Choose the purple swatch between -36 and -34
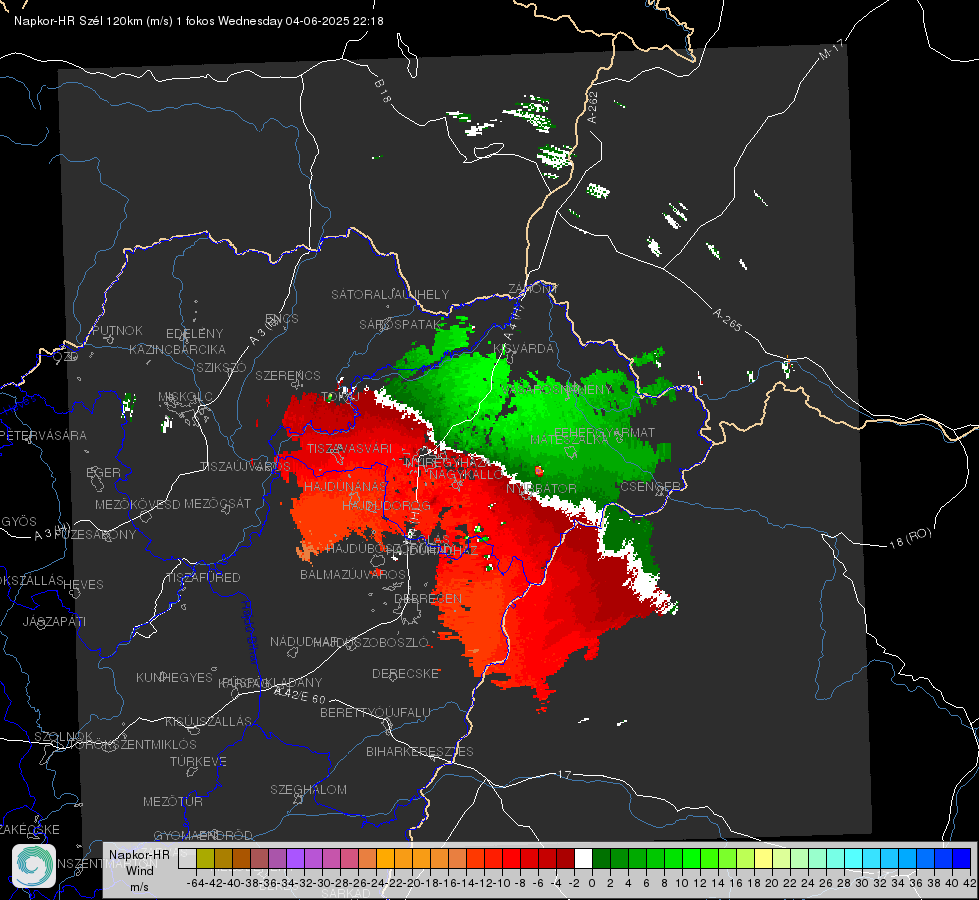 coord(295,858)
